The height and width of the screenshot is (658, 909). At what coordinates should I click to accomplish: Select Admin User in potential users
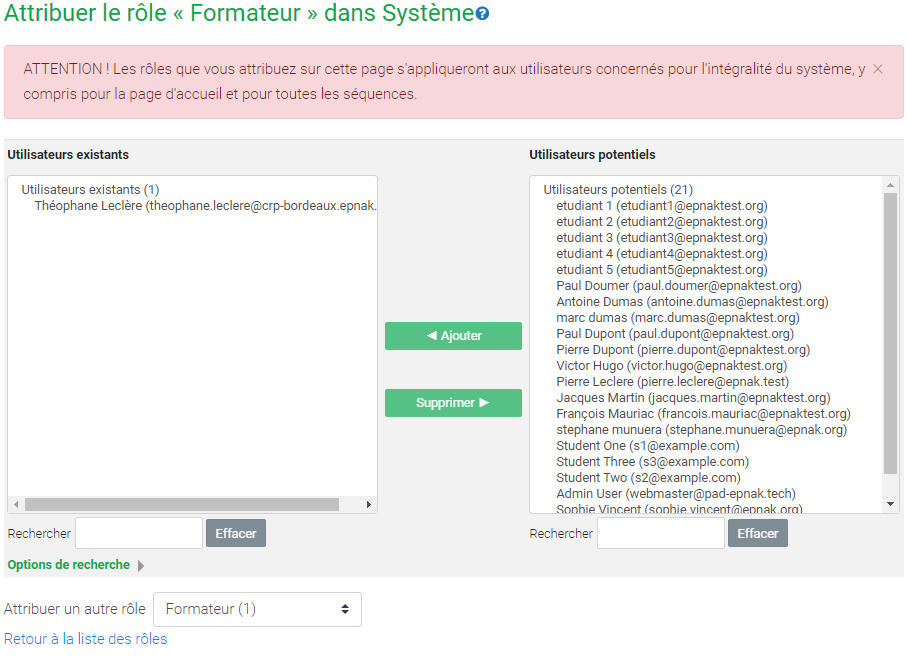click(x=675, y=493)
